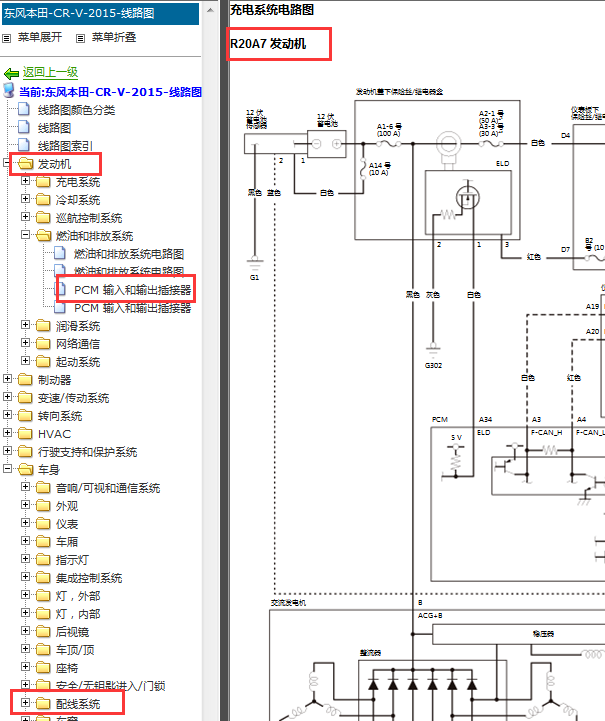Expand the 网络通信 folder
This screenshot has width=605, height=721.
pos(25,343)
